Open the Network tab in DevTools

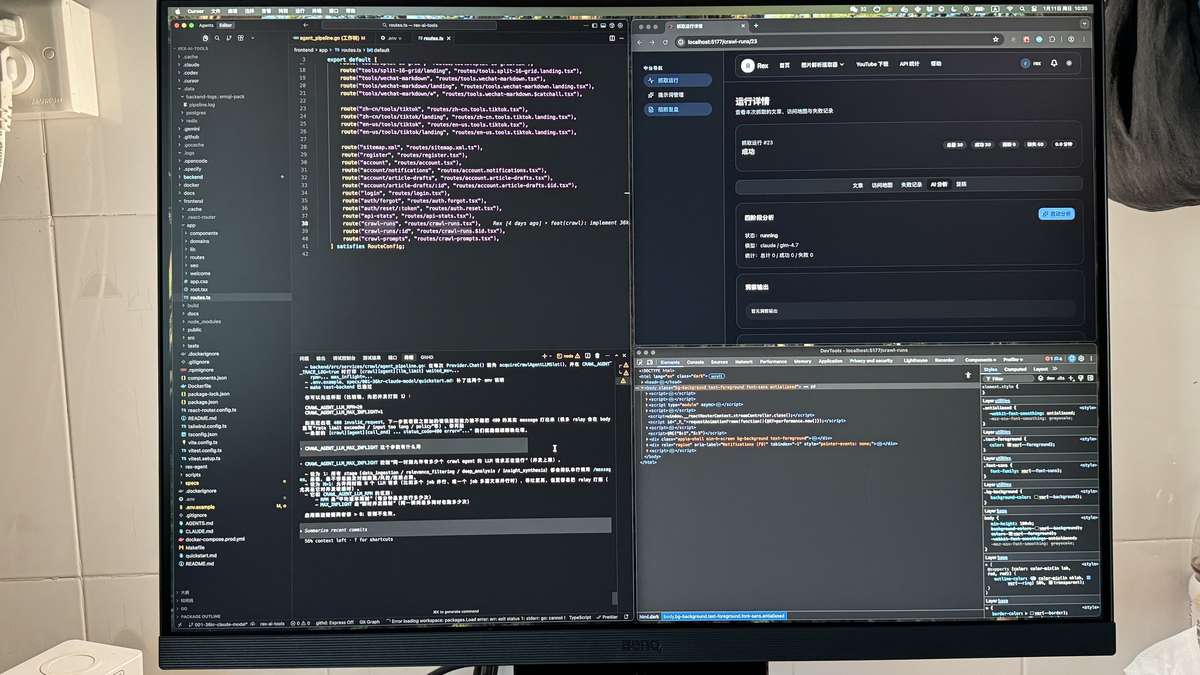coord(743,362)
